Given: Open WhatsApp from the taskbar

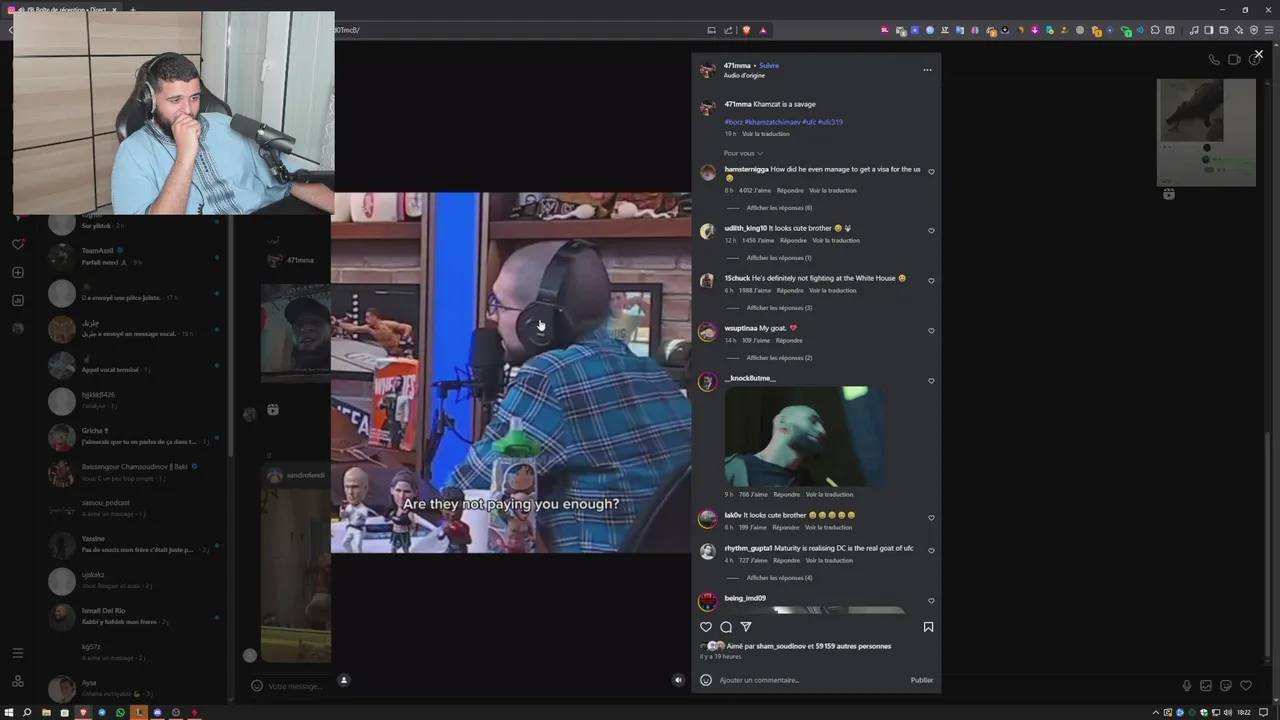Looking at the screenshot, I should (121, 712).
